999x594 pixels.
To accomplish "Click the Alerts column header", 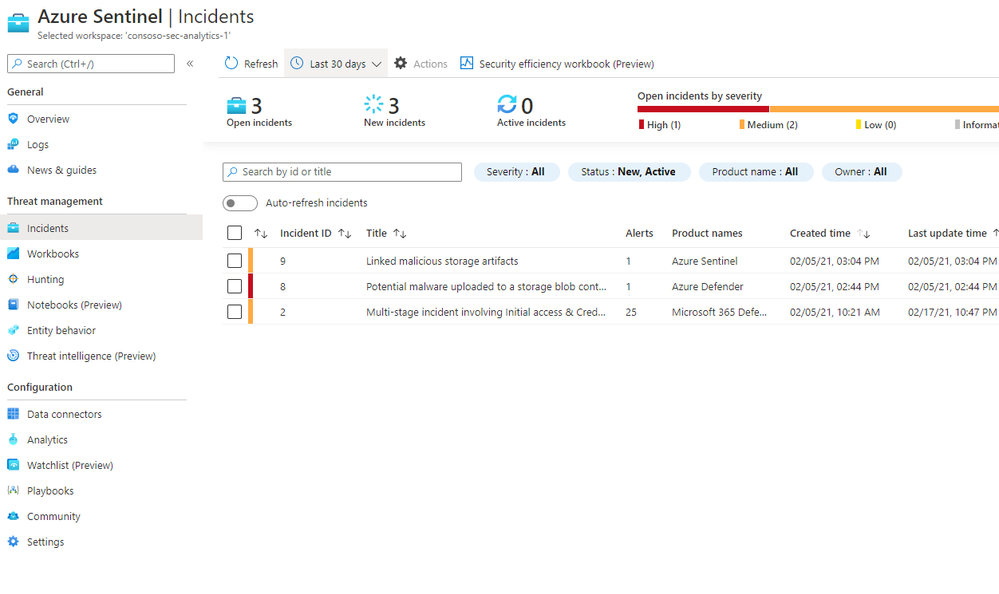I will 639,233.
